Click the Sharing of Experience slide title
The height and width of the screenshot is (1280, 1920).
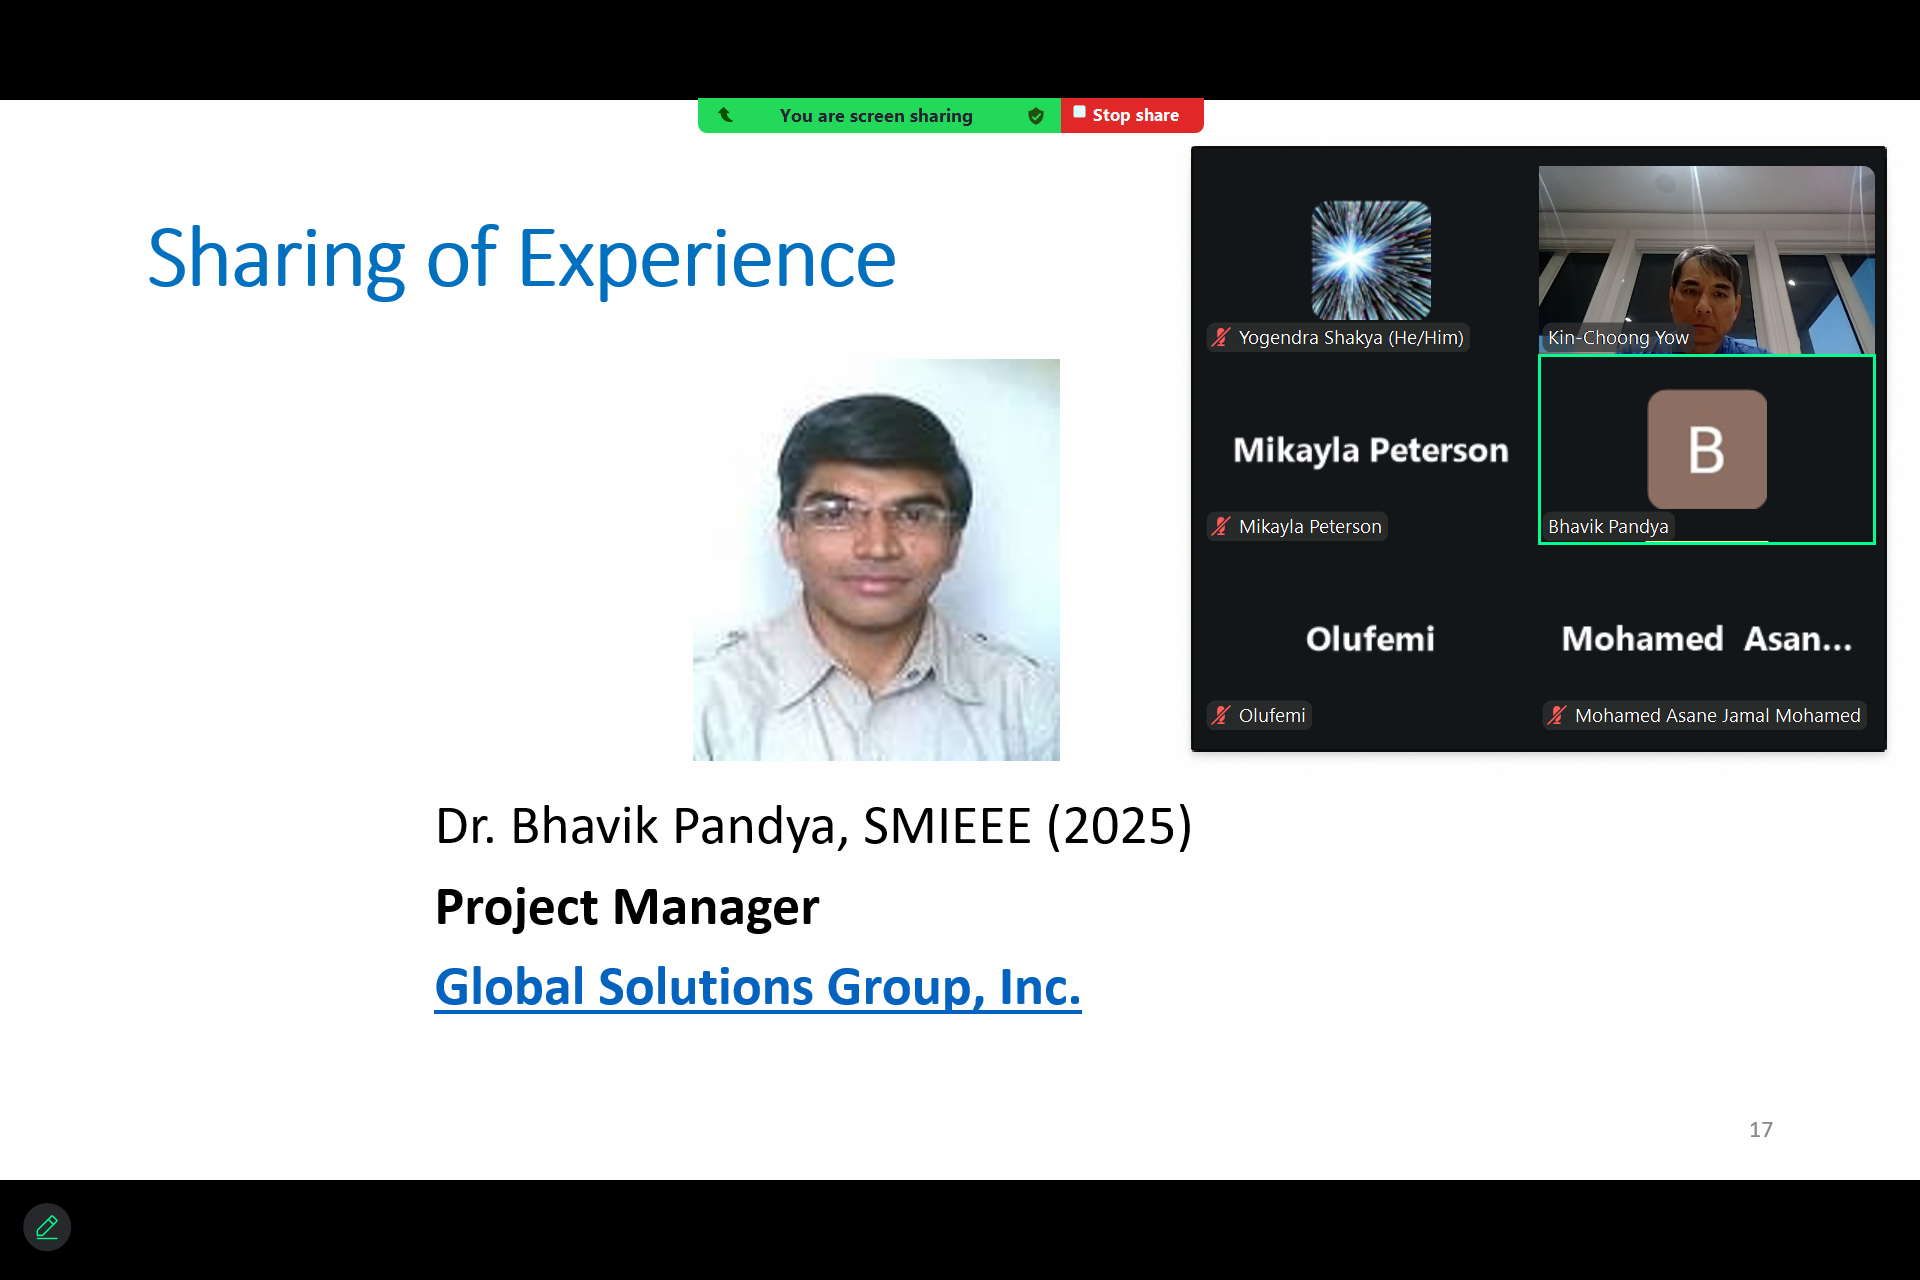click(x=521, y=259)
